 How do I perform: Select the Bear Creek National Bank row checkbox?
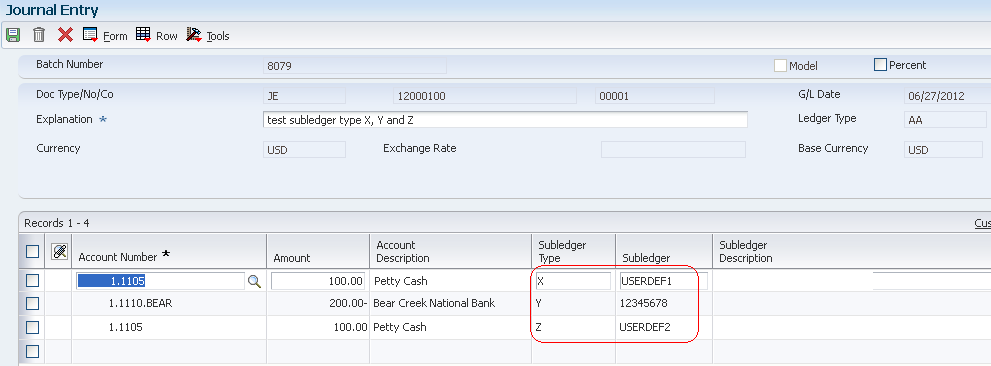[32, 304]
